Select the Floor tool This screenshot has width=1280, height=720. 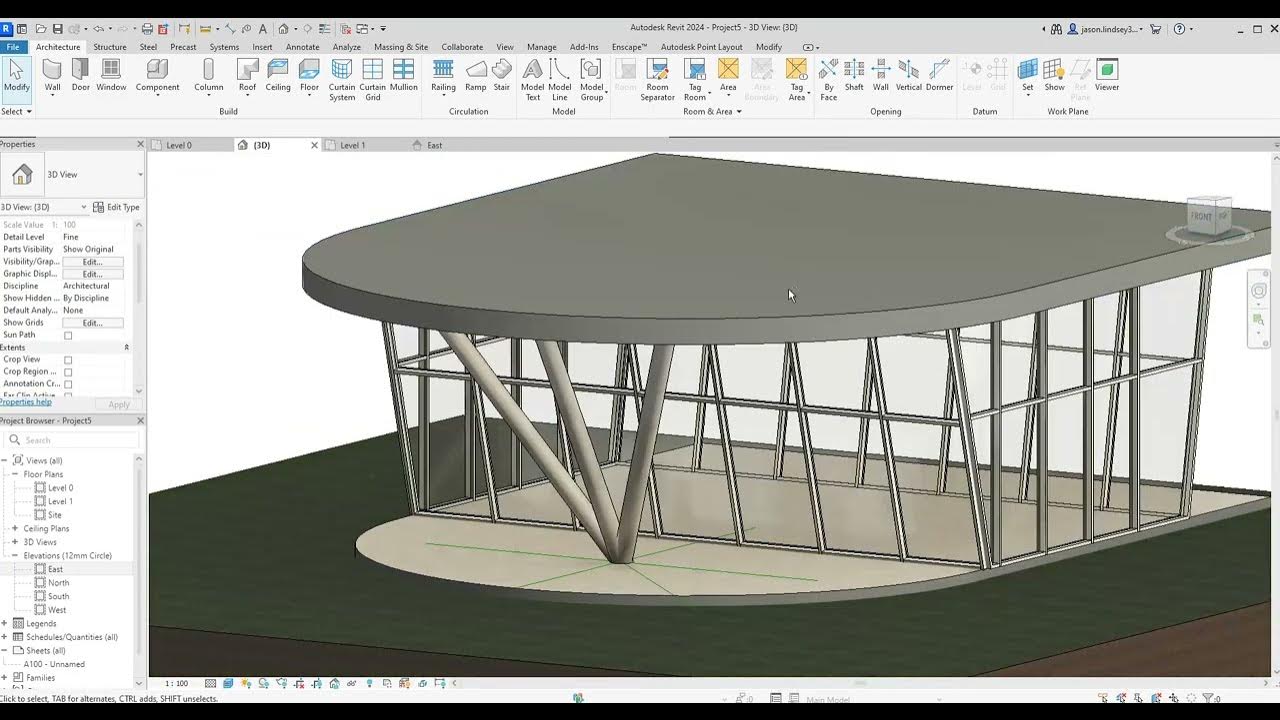pyautogui.click(x=309, y=75)
